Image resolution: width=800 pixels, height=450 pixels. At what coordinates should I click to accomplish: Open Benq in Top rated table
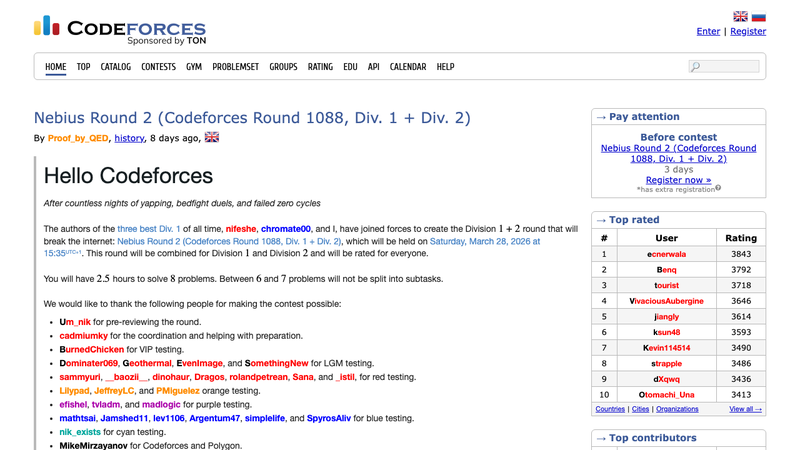pyautogui.click(x=666, y=270)
